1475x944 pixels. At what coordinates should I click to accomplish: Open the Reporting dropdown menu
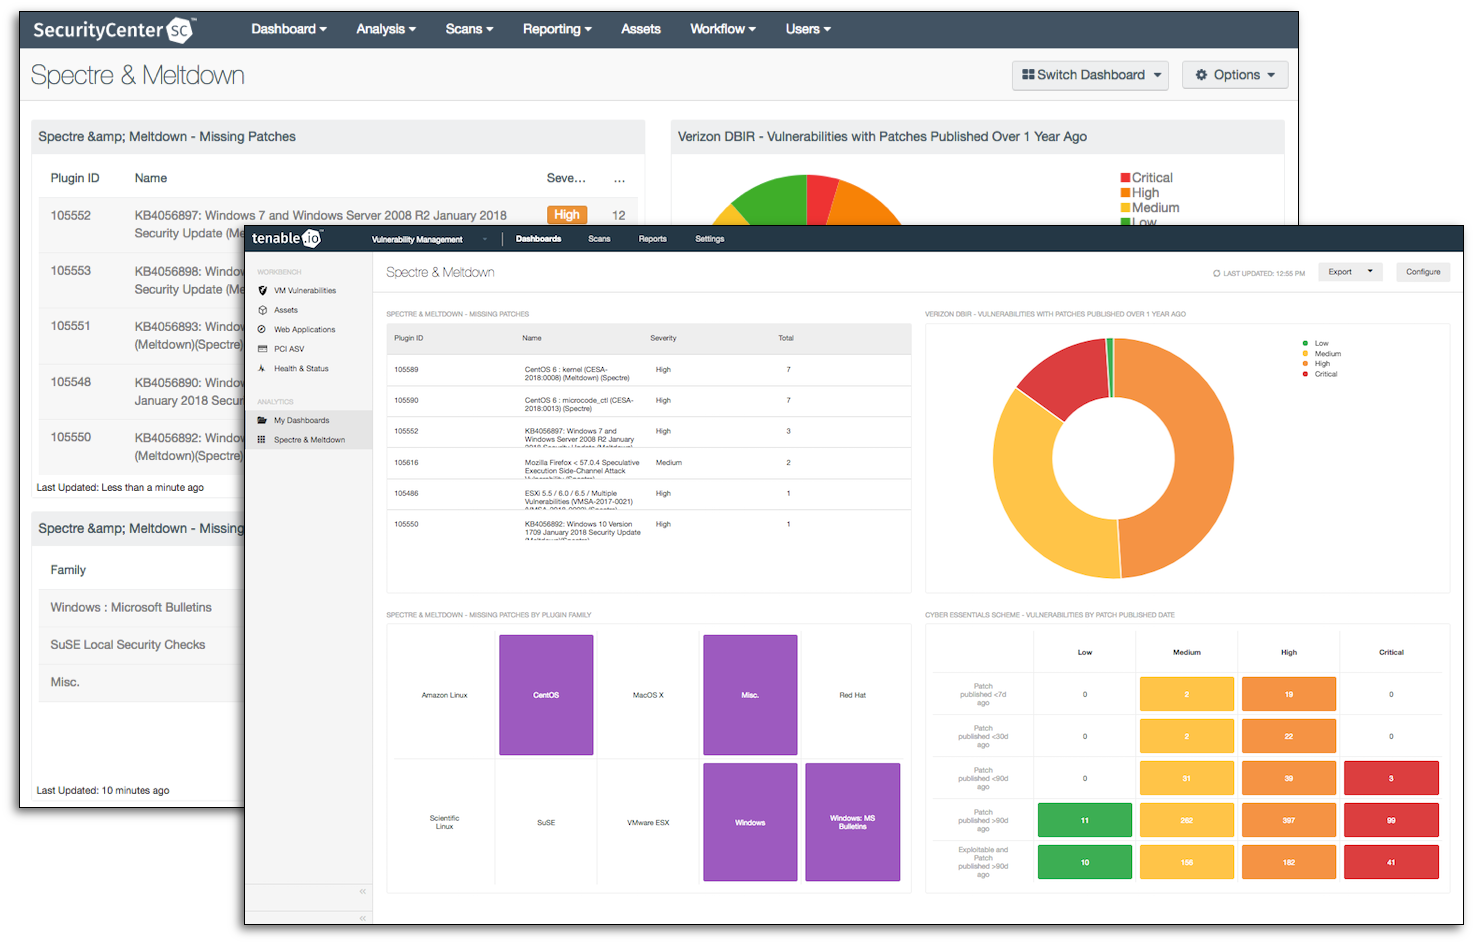pos(557,29)
